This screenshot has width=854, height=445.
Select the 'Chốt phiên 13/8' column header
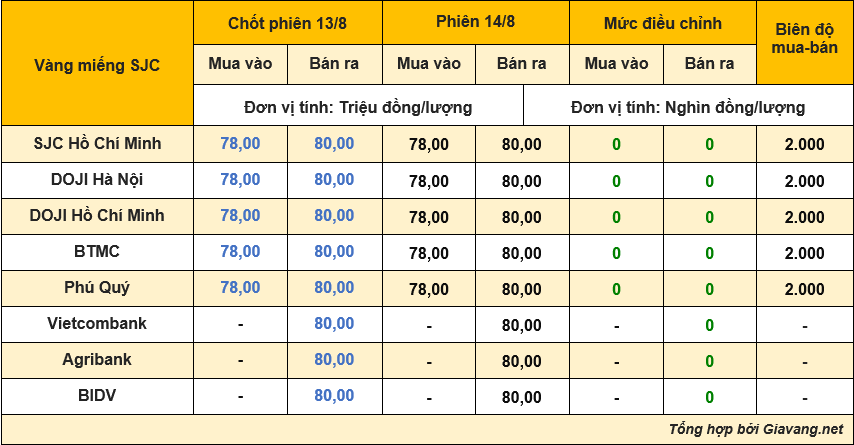tap(287, 23)
